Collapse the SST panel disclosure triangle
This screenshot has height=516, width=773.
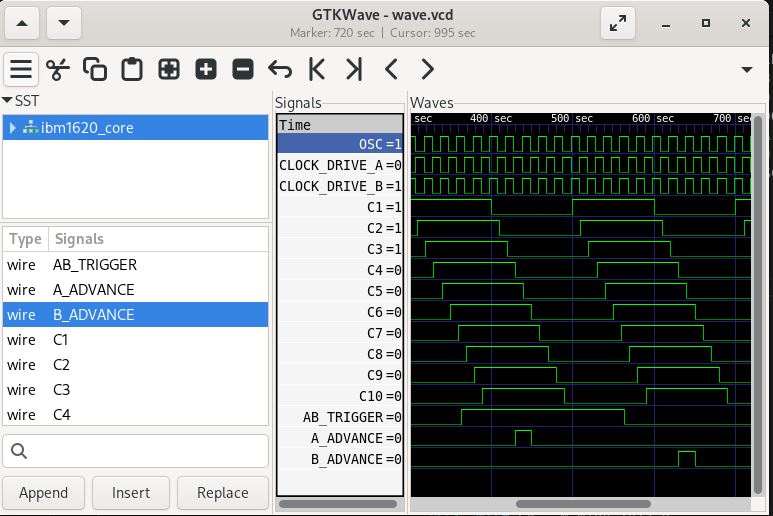tap(7, 101)
